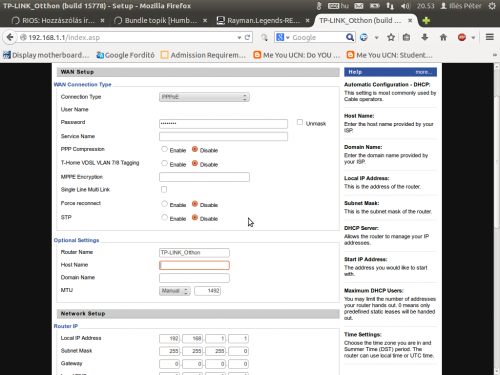Click the Password input field
The width and height of the screenshot is (500, 375).
point(223,124)
